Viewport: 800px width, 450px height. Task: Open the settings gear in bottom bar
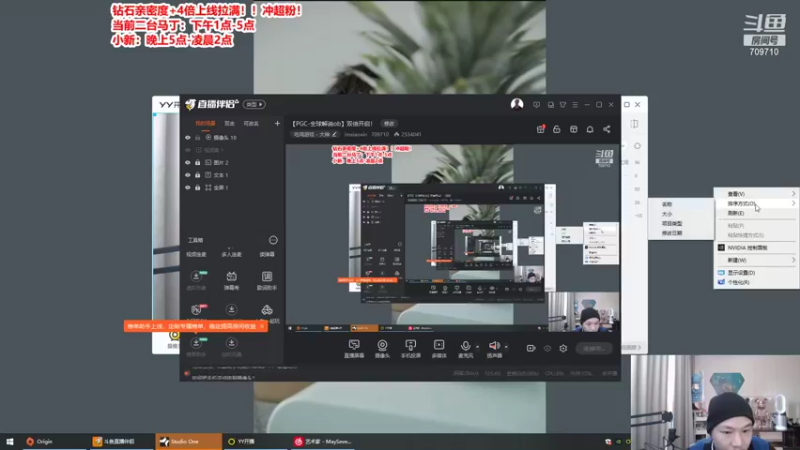click(563, 348)
